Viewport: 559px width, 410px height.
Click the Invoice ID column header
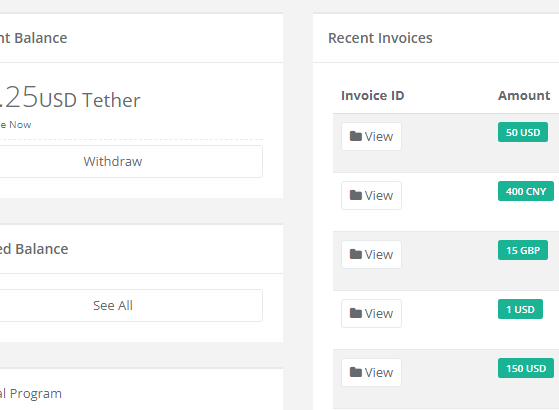[373, 96]
